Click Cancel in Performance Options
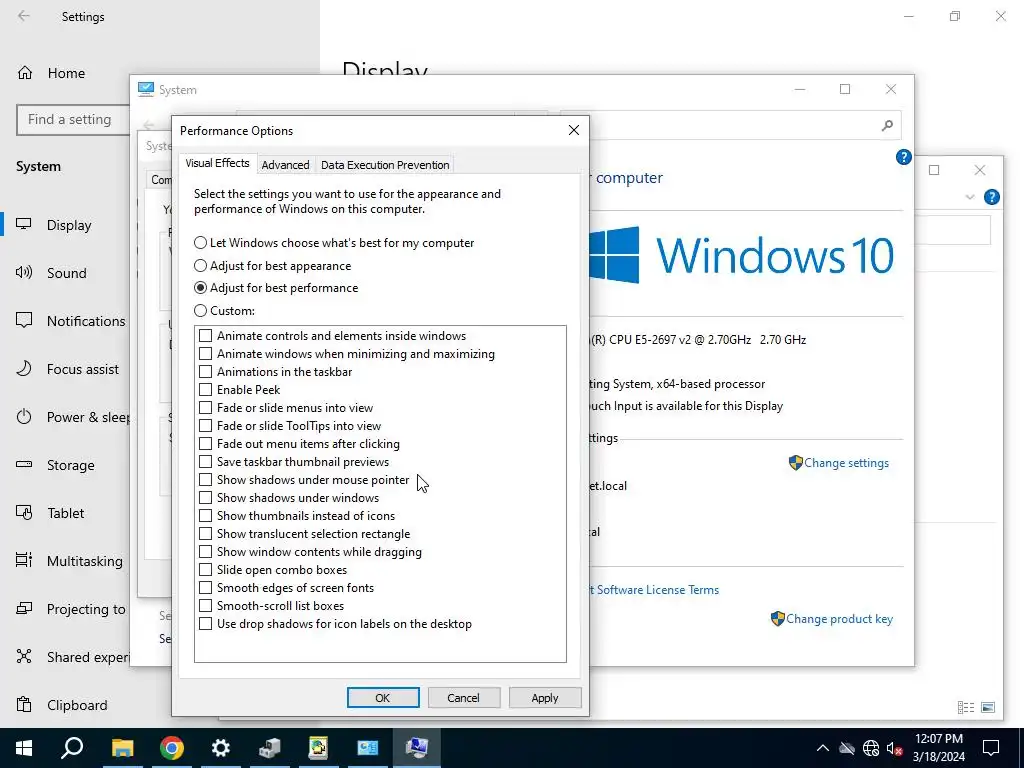Viewport: 1024px width, 768px height. coord(464,697)
